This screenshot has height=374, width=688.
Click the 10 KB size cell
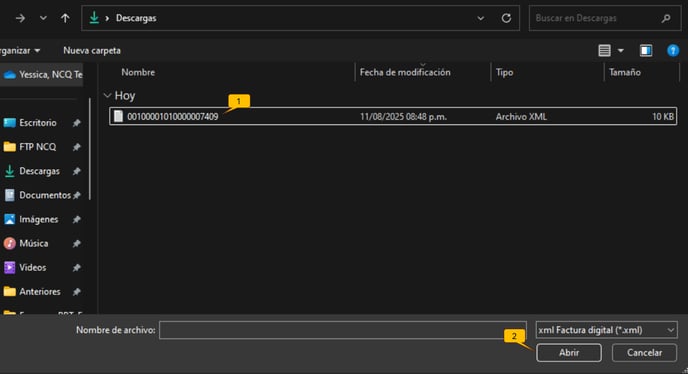click(x=663, y=117)
